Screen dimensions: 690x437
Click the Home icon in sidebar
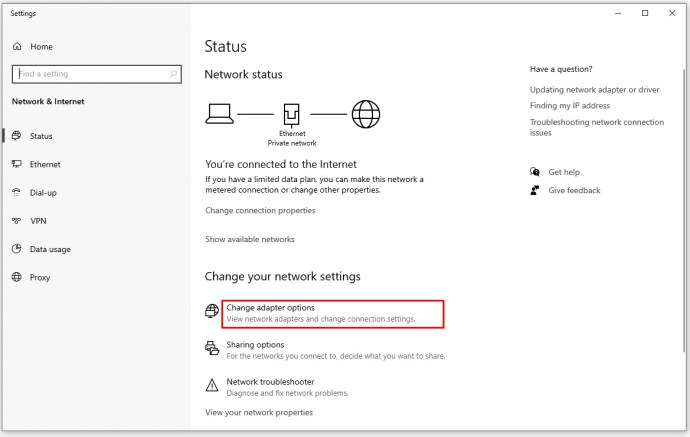click(x=17, y=46)
